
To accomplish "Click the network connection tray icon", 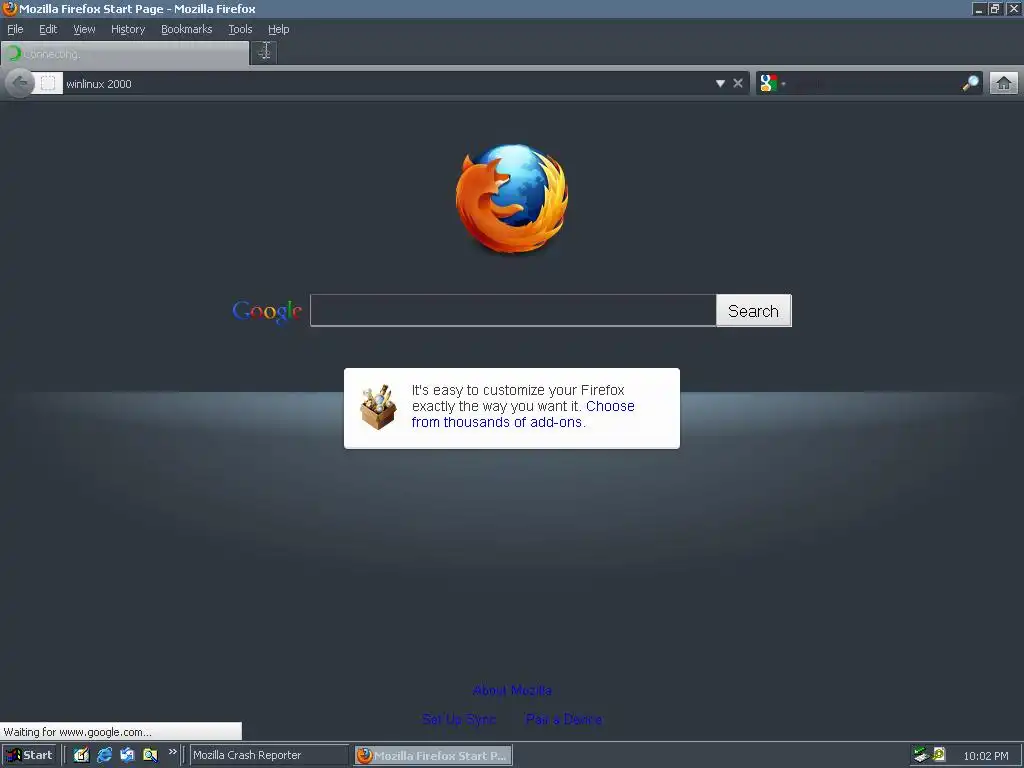I will click(x=921, y=754).
